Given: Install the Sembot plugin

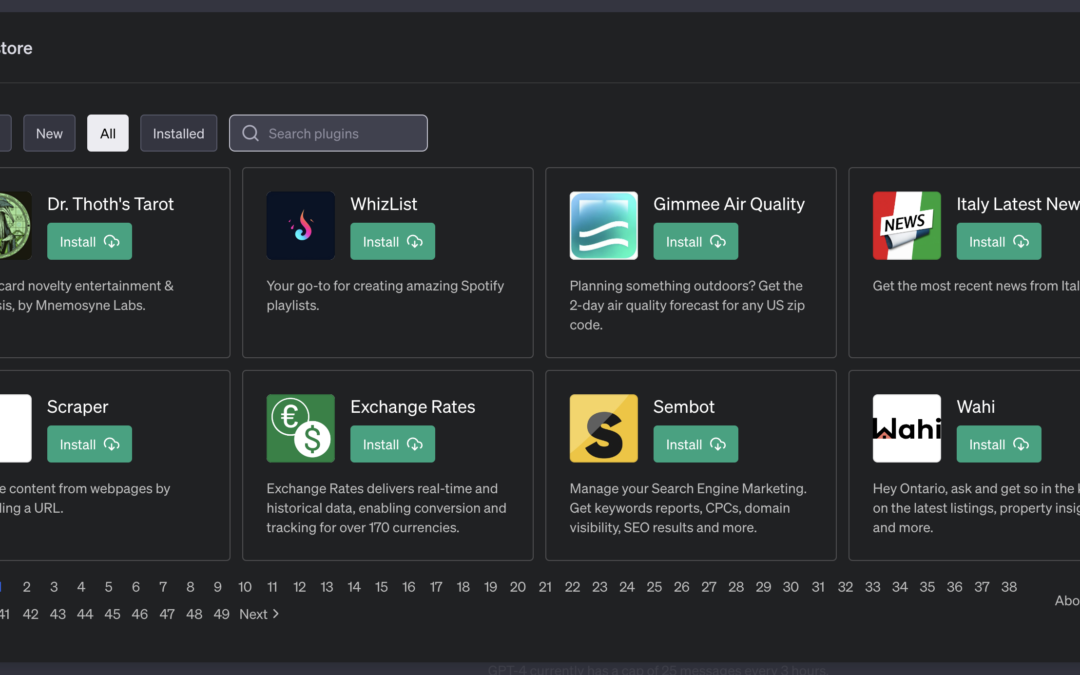Looking at the screenshot, I should tap(696, 444).
